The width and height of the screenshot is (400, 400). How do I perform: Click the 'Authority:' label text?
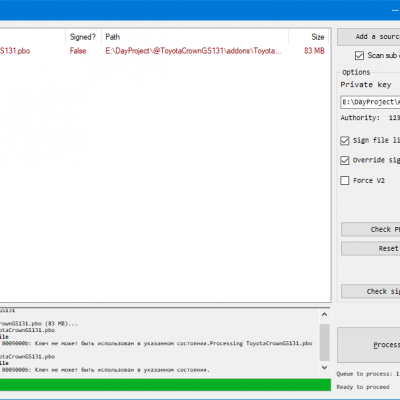click(x=360, y=118)
